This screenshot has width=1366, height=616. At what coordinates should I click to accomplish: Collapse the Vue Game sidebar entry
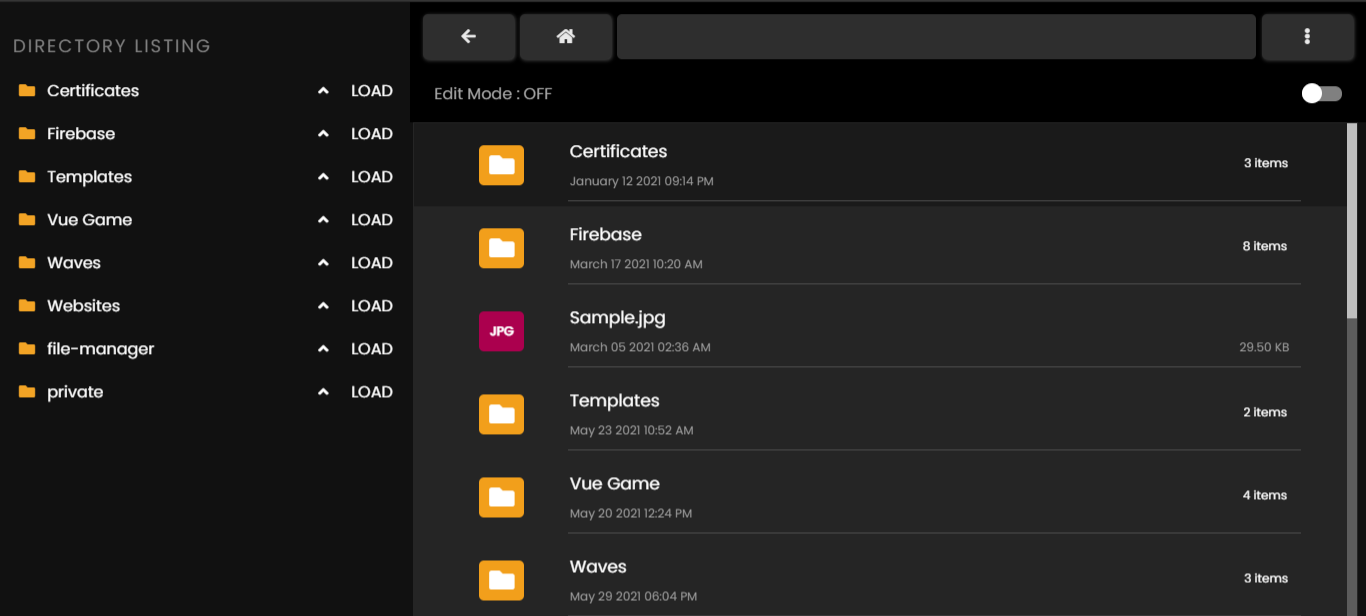[x=323, y=219]
